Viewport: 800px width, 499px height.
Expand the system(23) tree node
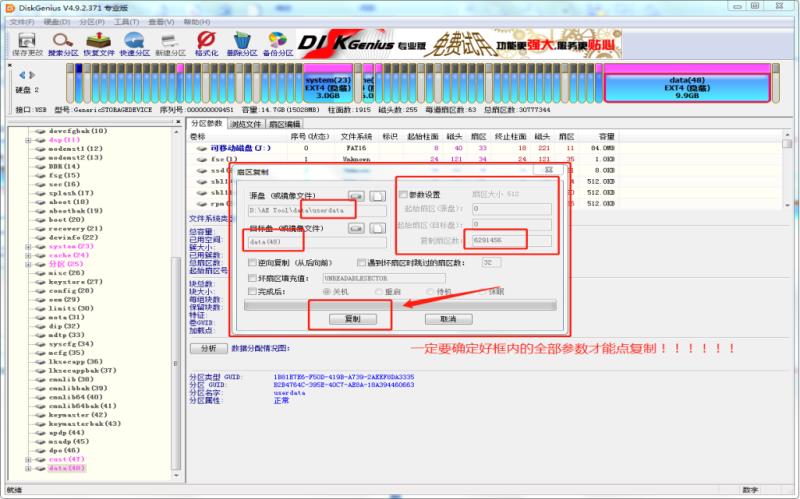tap(28, 246)
